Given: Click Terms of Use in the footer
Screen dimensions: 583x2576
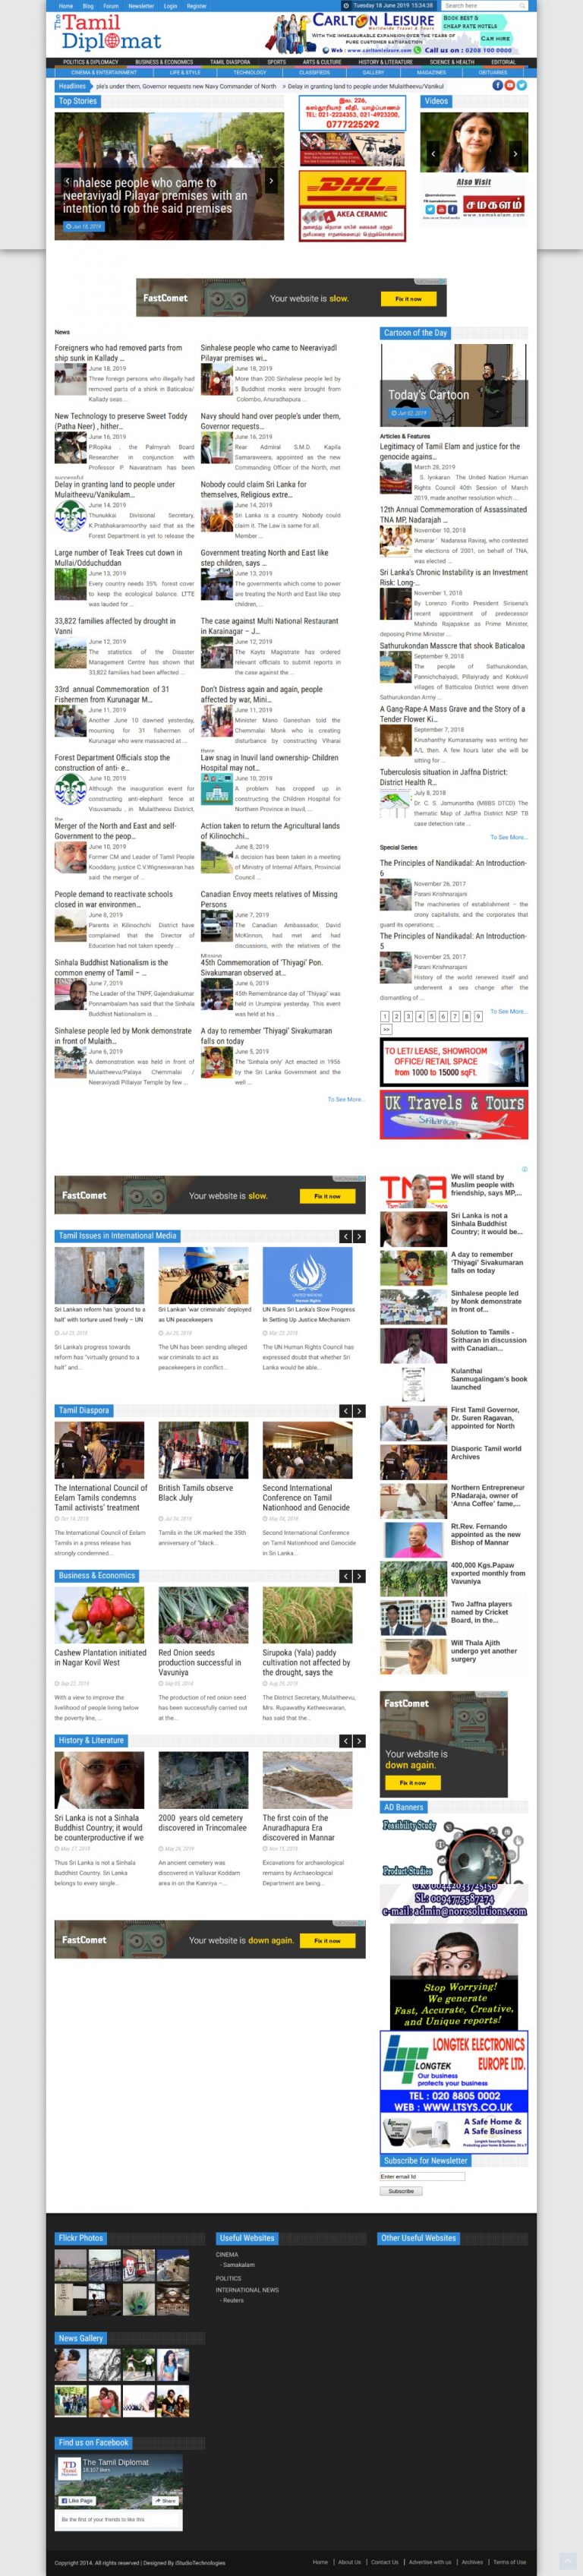Looking at the screenshot, I should [509, 2562].
